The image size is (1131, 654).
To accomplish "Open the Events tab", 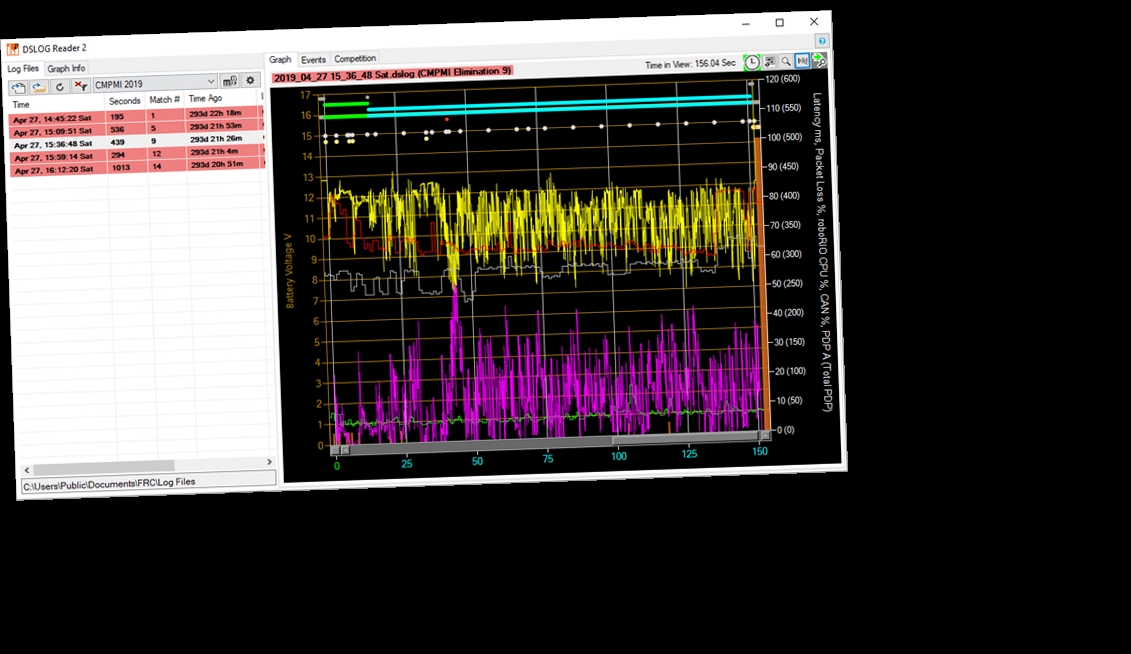I will click(x=313, y=59).
